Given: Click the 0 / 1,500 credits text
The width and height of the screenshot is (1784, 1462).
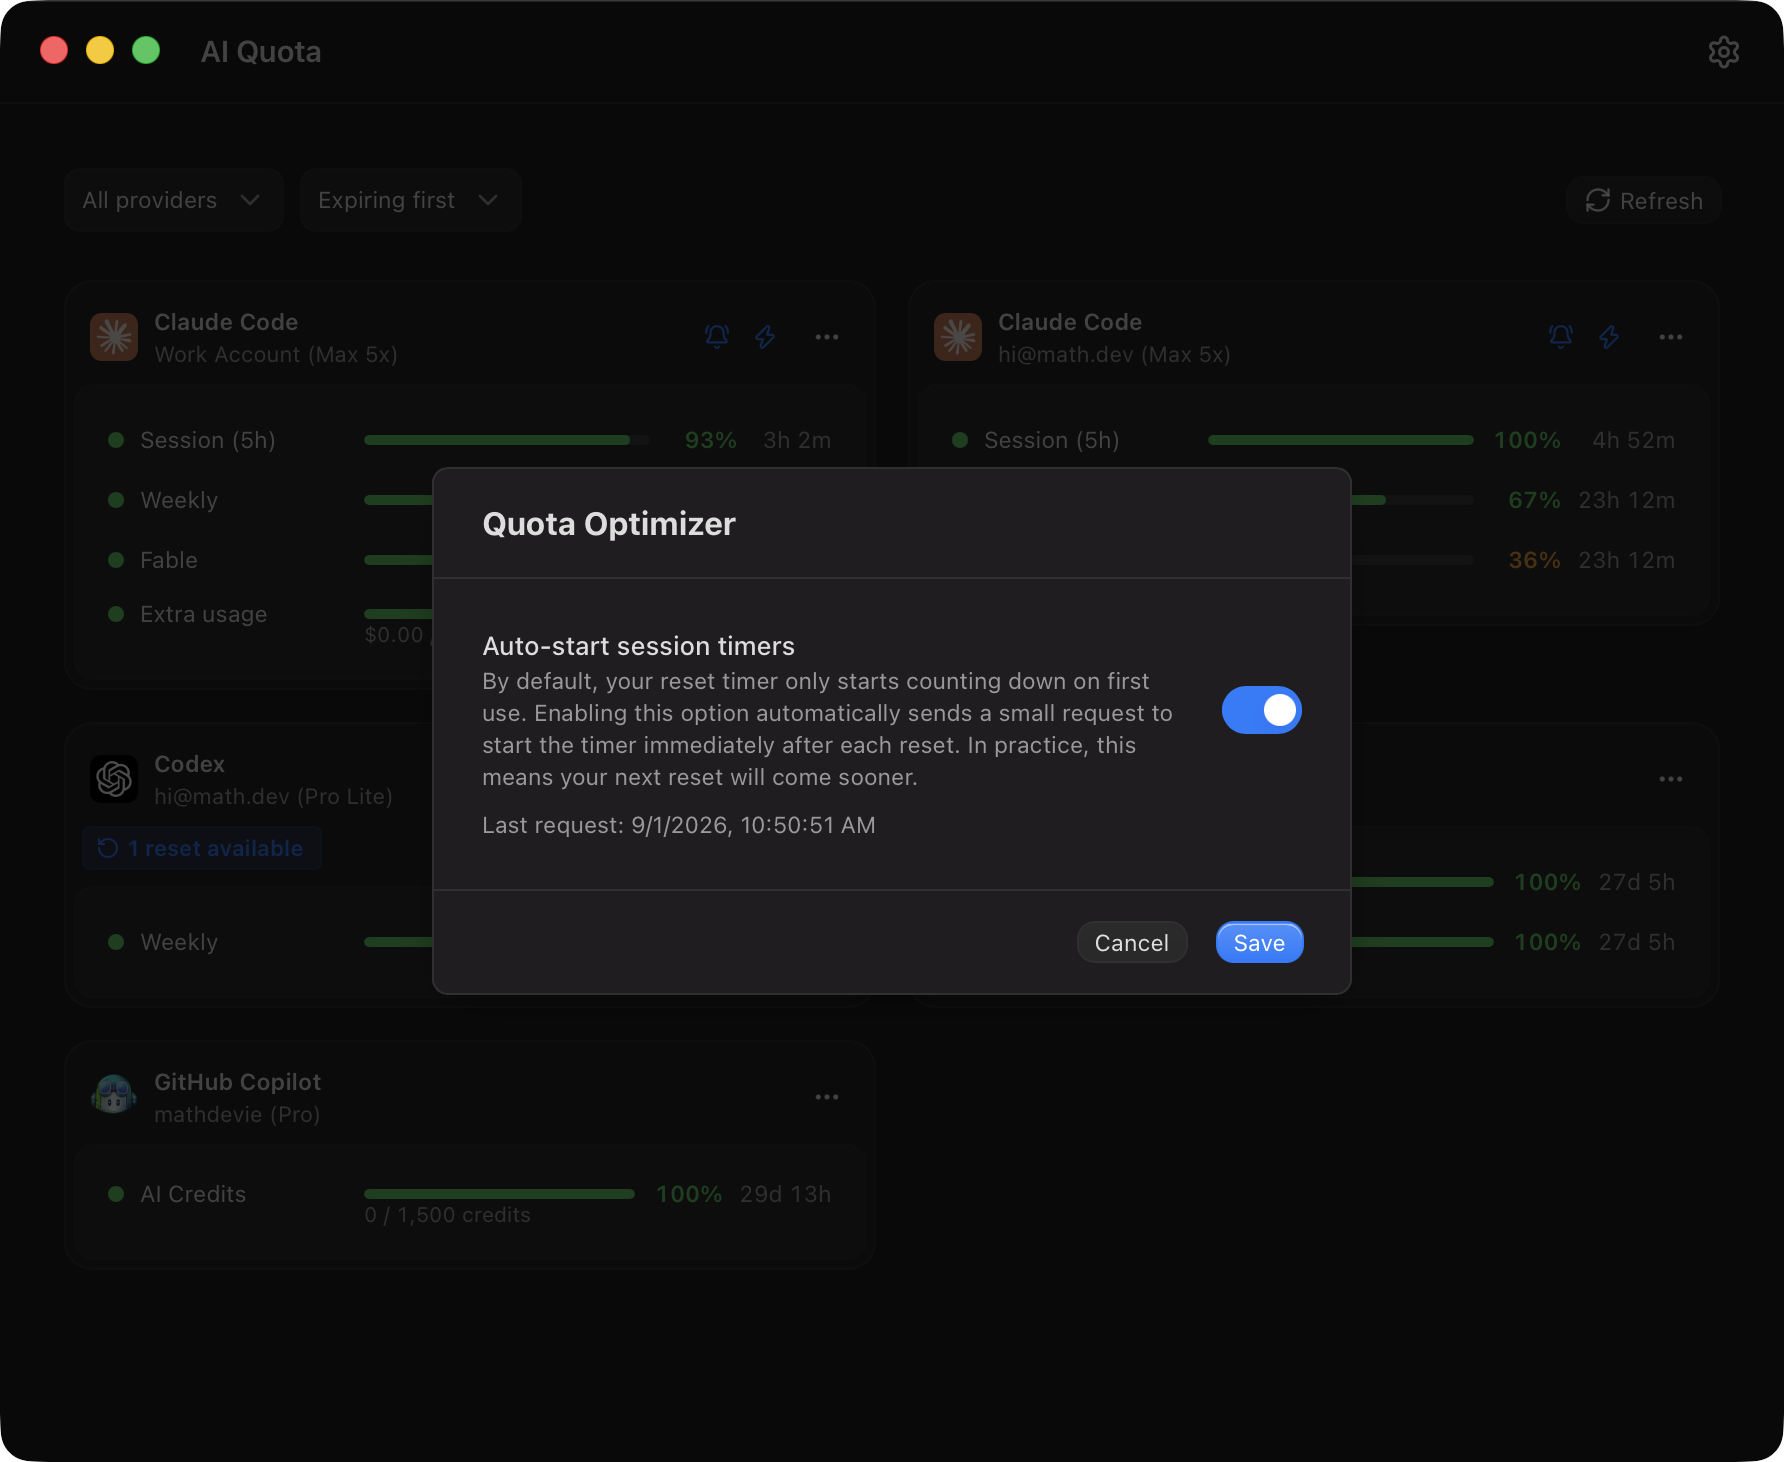Looking at the screenshot, I should [447, 1215].
